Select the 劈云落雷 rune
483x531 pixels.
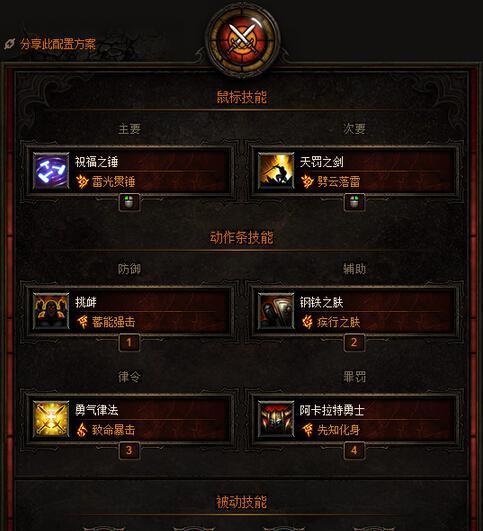(x=338, y=182)
